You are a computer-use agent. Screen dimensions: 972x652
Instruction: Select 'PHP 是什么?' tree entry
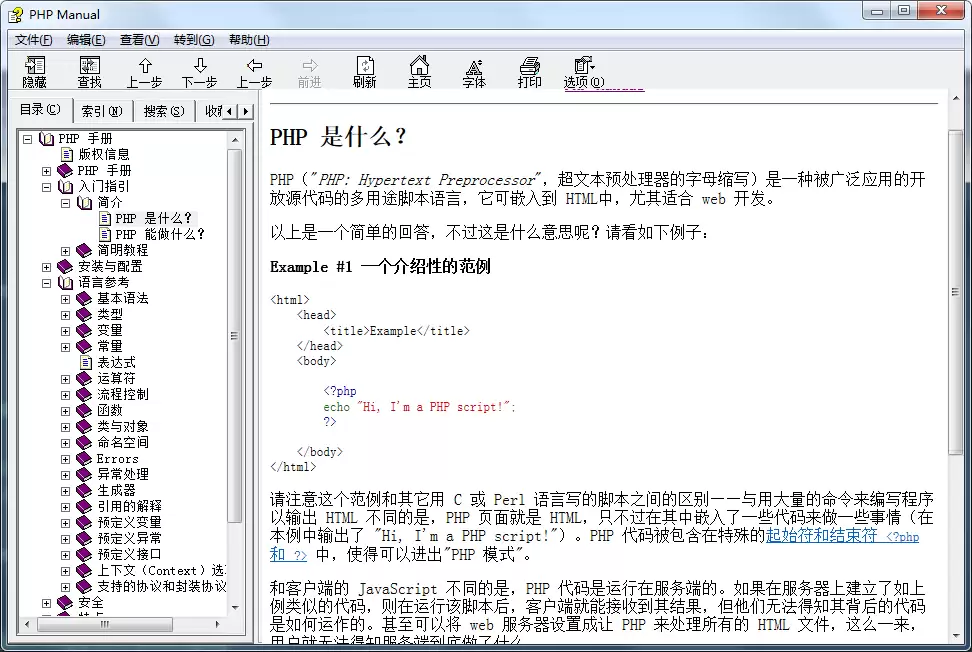(x=153, y=218)
